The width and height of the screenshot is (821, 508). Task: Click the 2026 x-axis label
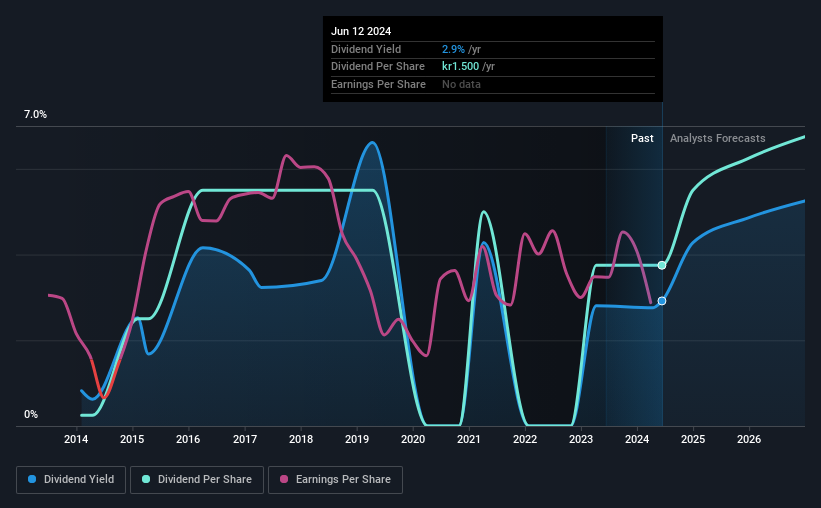(x=749, y=439)
